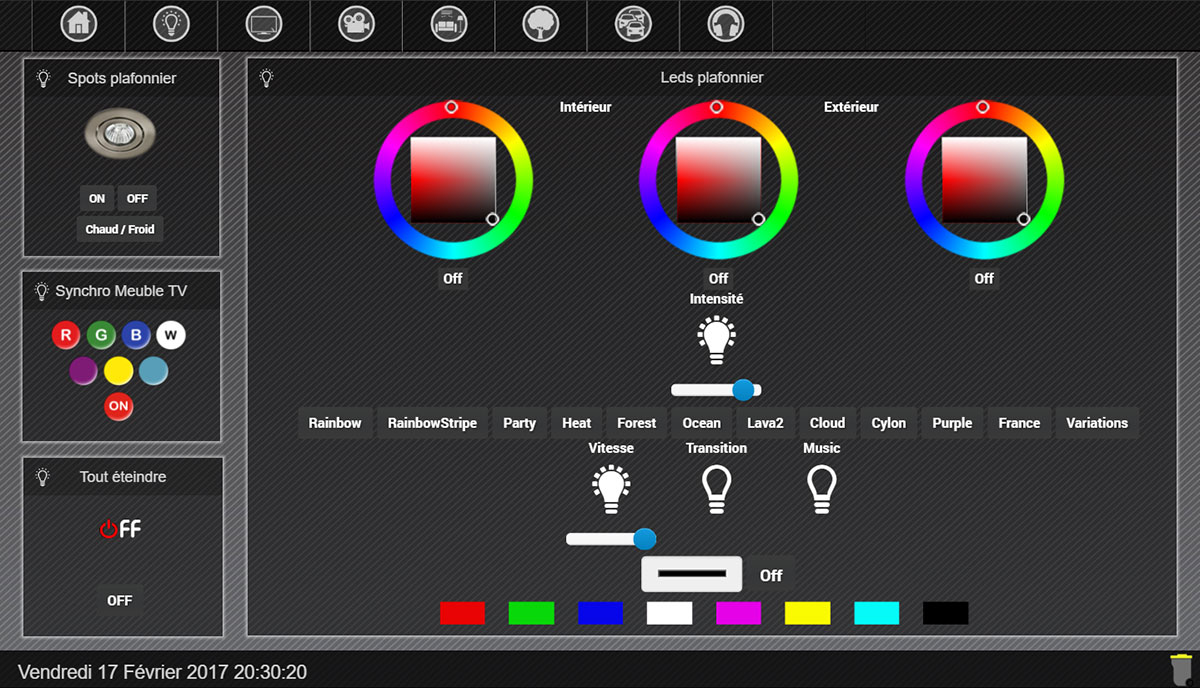This screenshot has height=688, width=1200.
Task: Select the Rainbow effect
Action: coord(335,423)
